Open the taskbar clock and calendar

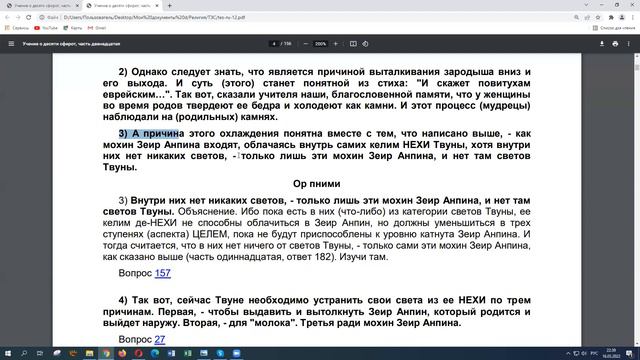point(611,353)
